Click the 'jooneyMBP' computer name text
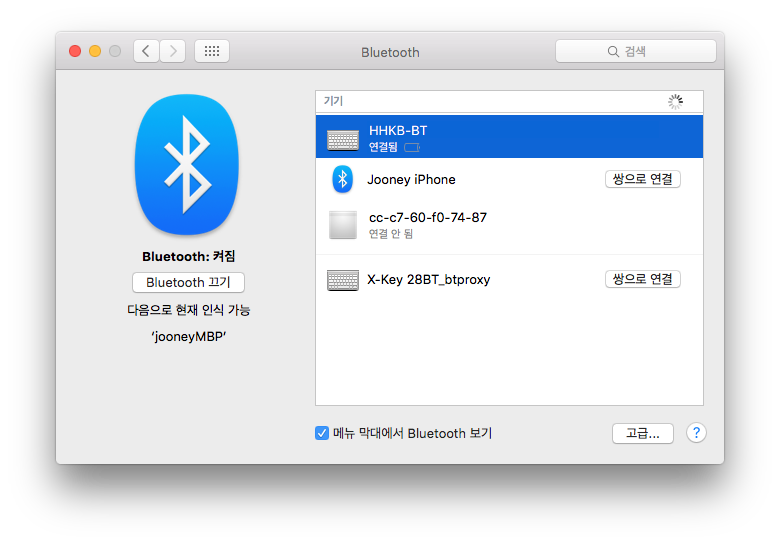This screenshot has width=780, height=544. 189,337
